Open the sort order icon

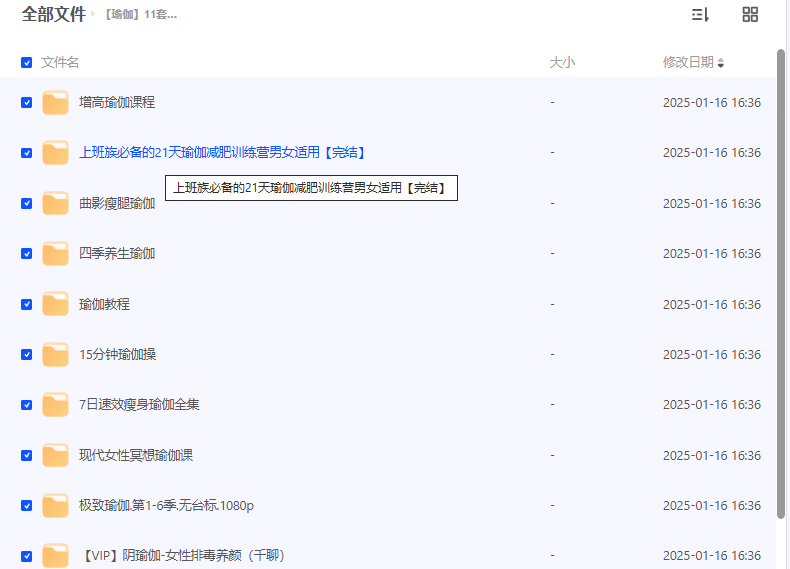click(x=700, y=15)
